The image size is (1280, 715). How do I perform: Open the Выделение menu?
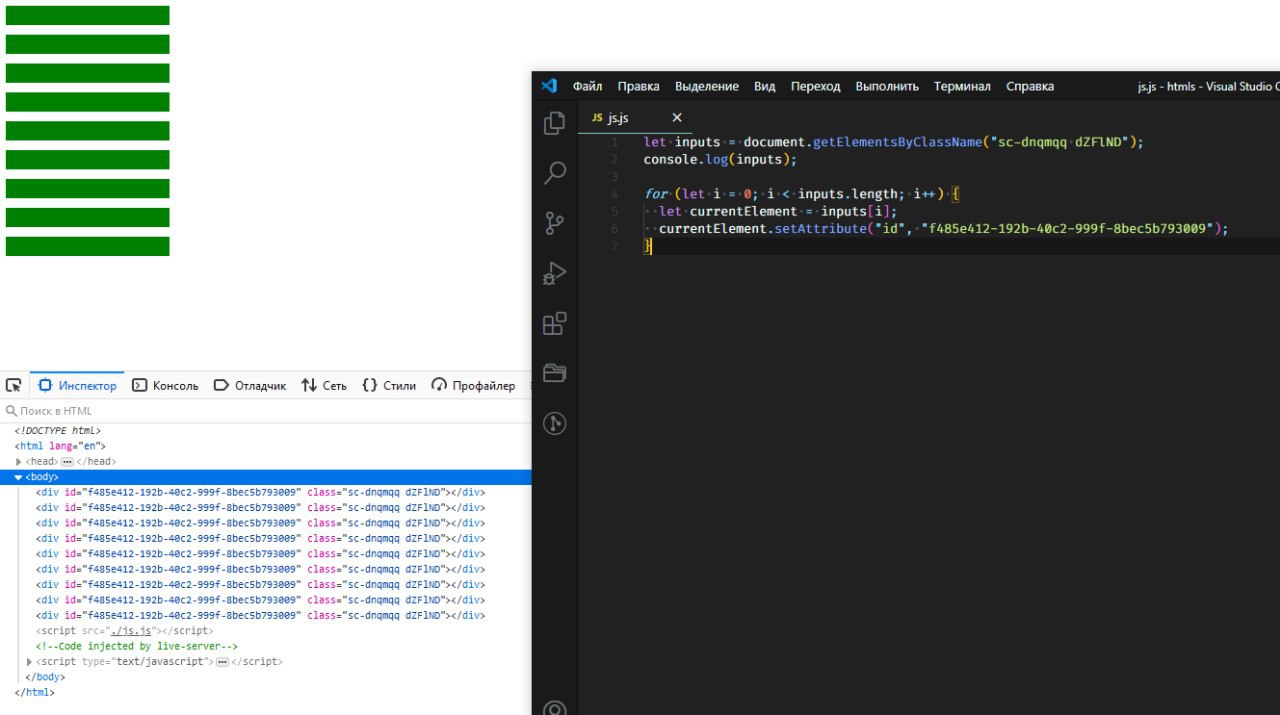click(x=707, y=86)
